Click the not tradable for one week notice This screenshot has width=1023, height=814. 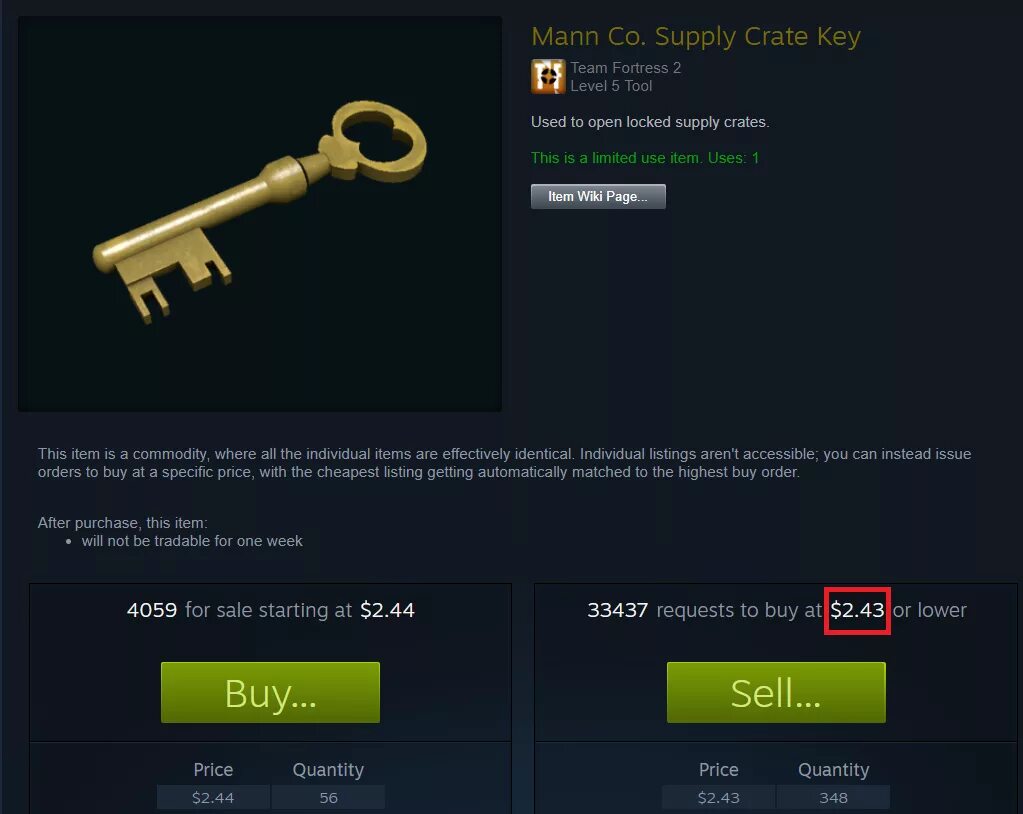(x=192, y=541)
